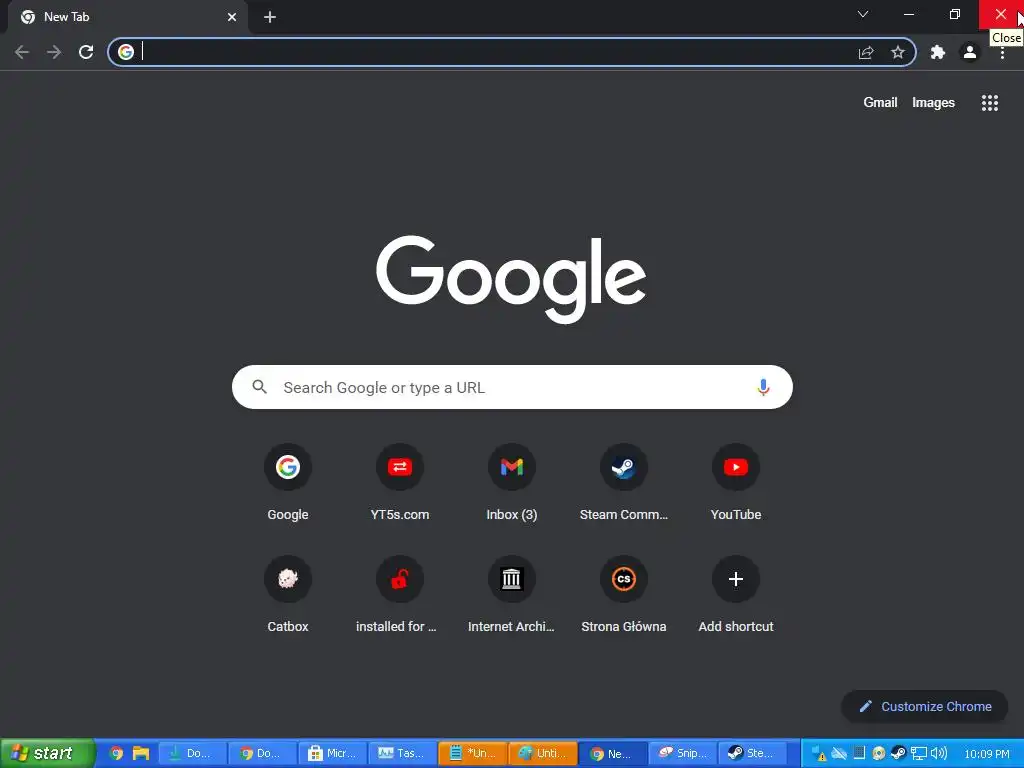
Task: Go forward to the next page
Action: 54,52
